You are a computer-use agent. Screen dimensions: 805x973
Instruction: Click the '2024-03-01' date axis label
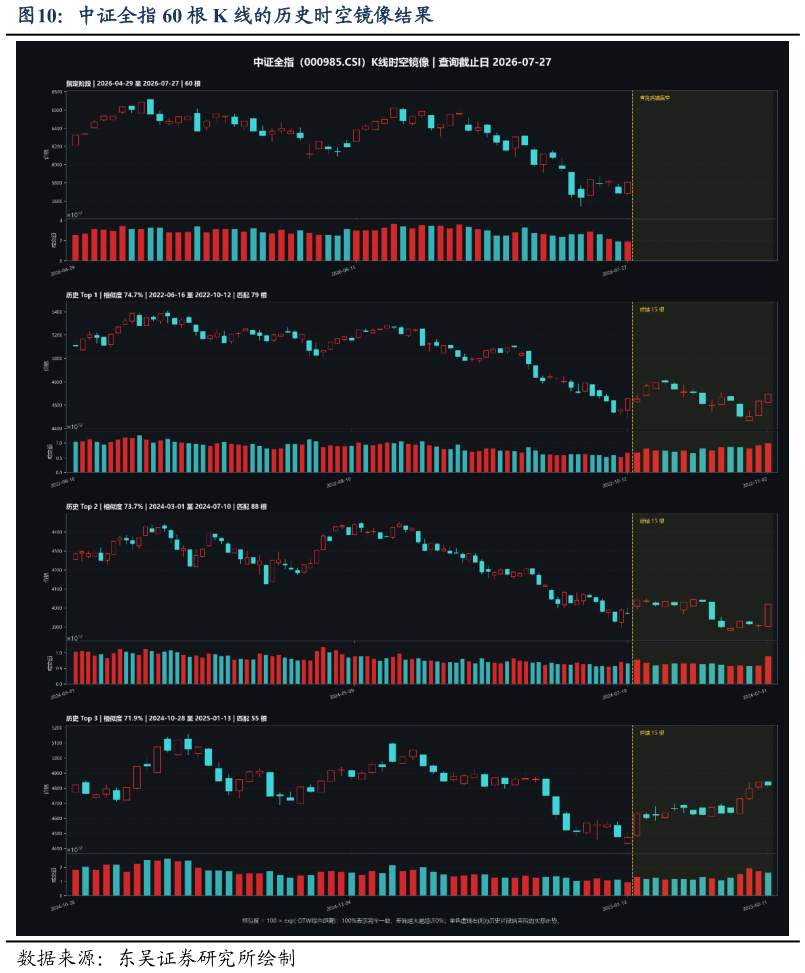63,693
